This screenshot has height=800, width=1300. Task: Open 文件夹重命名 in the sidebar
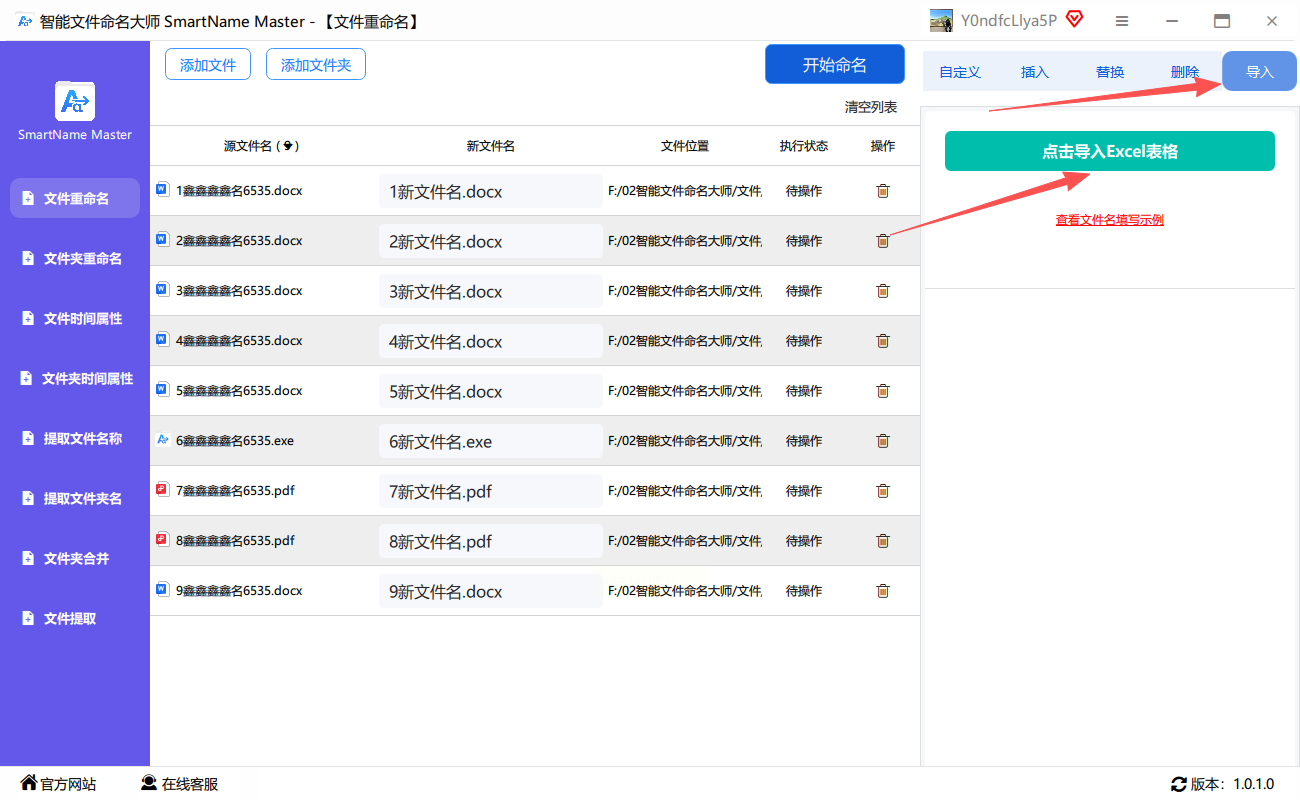pyautogui.click(x=82, y=259)
